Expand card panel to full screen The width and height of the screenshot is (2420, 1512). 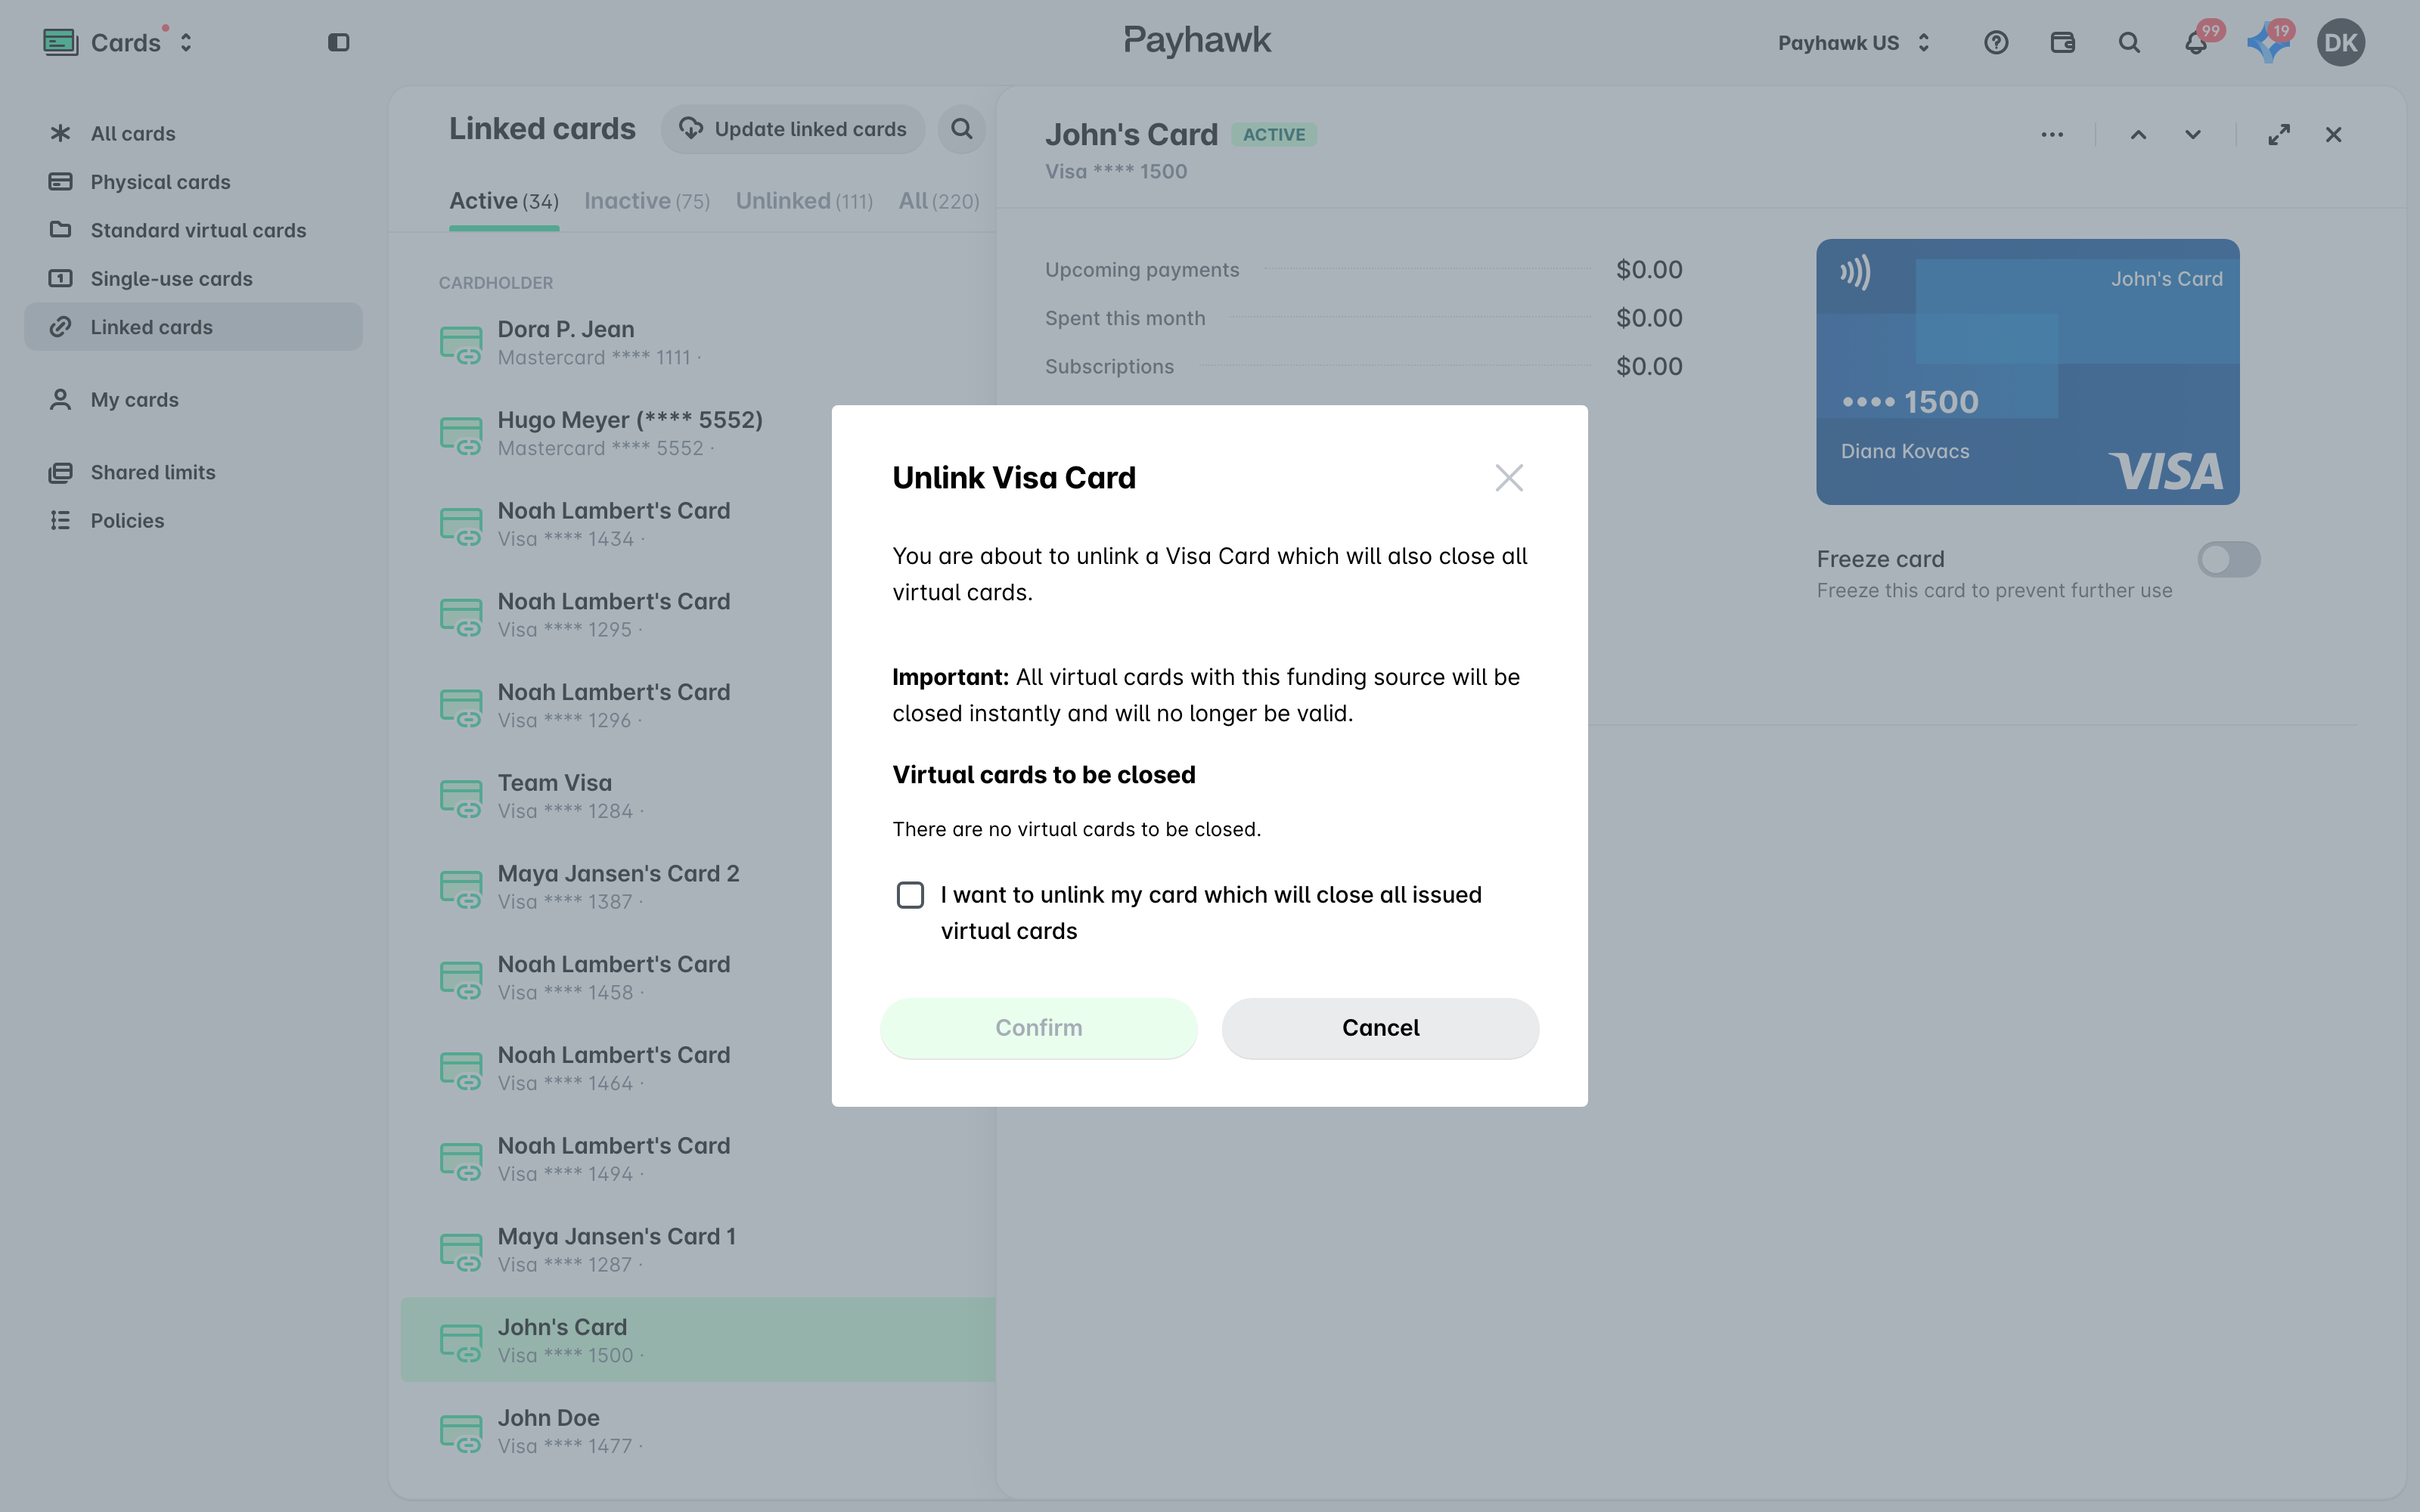coord(2279,135)
